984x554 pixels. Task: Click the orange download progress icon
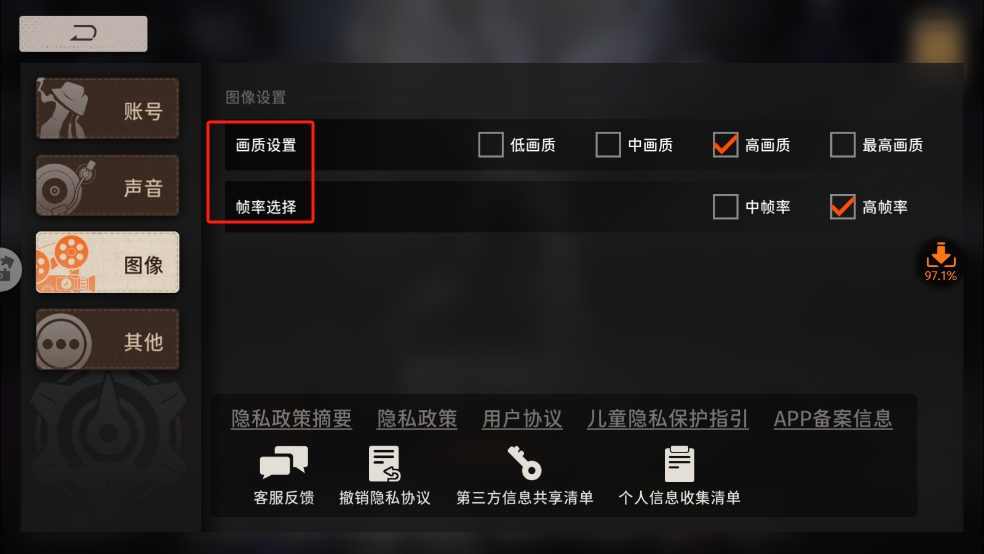(940, 262)
